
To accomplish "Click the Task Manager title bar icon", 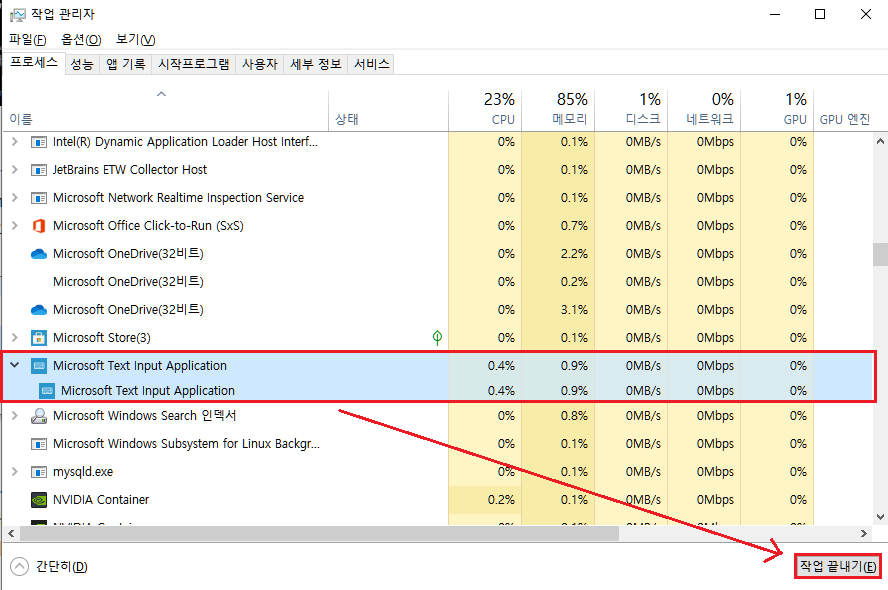I will [18, 14].
